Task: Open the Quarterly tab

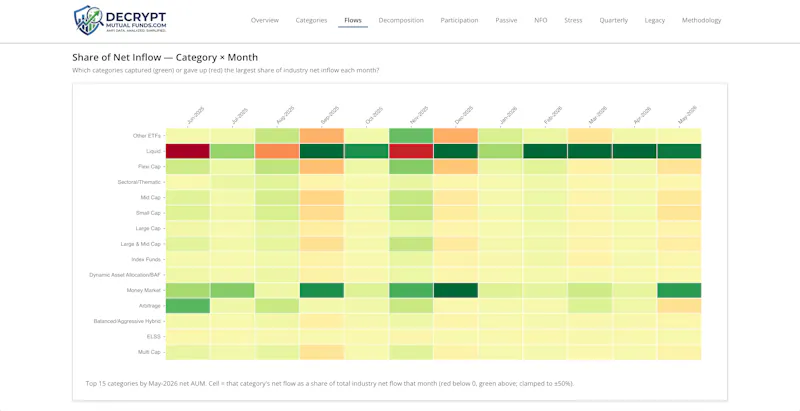Action: point(613,20)
